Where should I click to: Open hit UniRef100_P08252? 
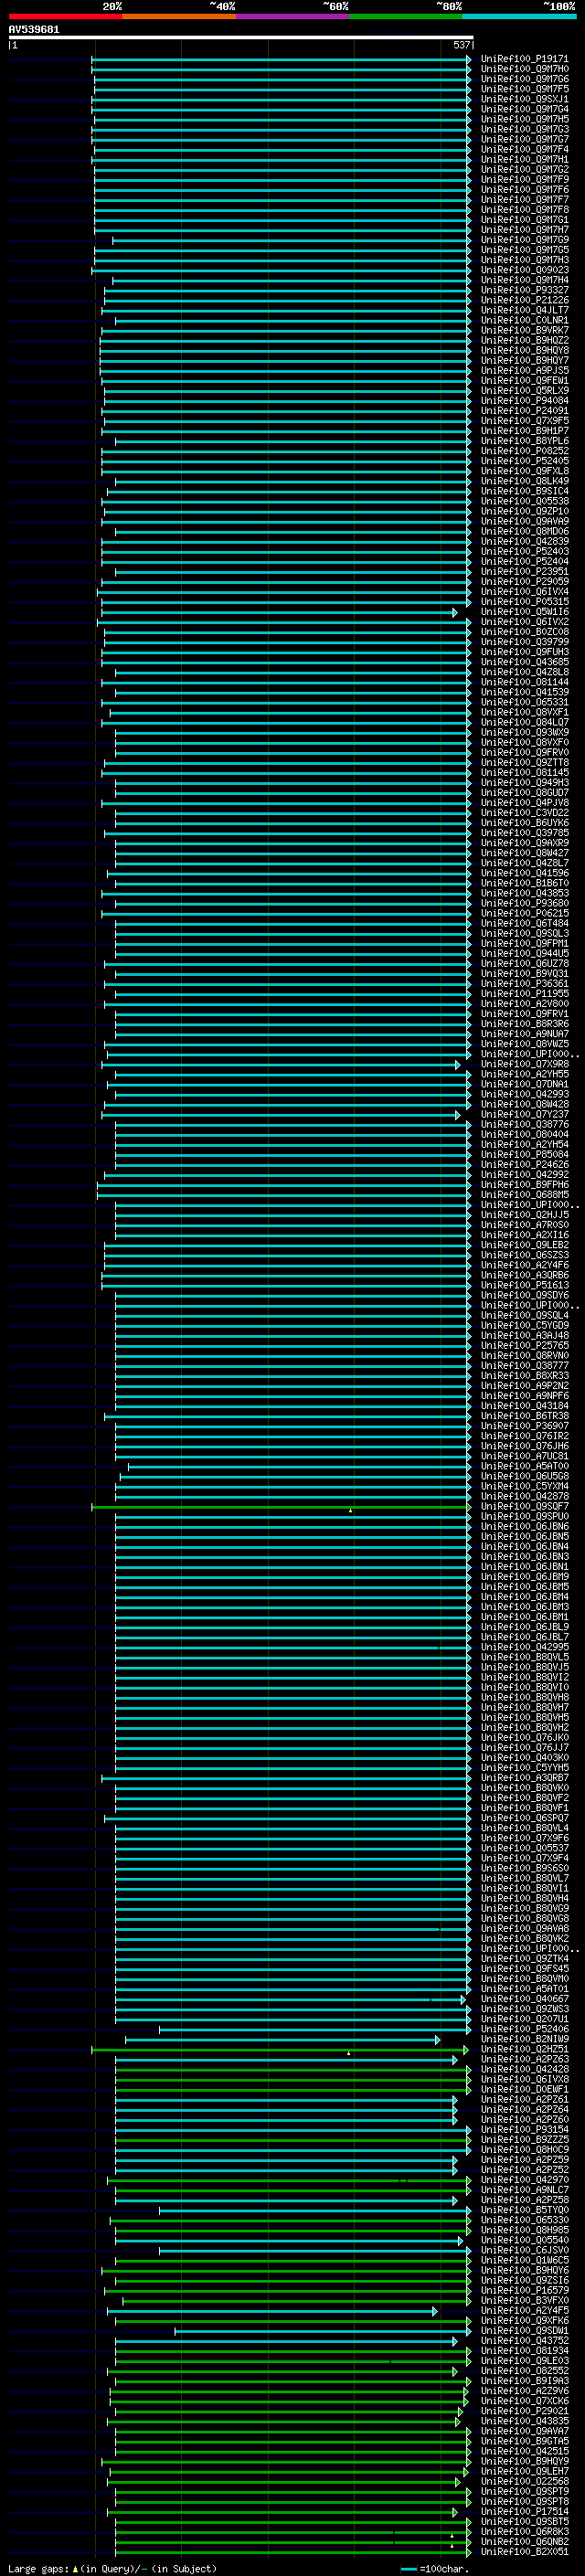[525, 451]
